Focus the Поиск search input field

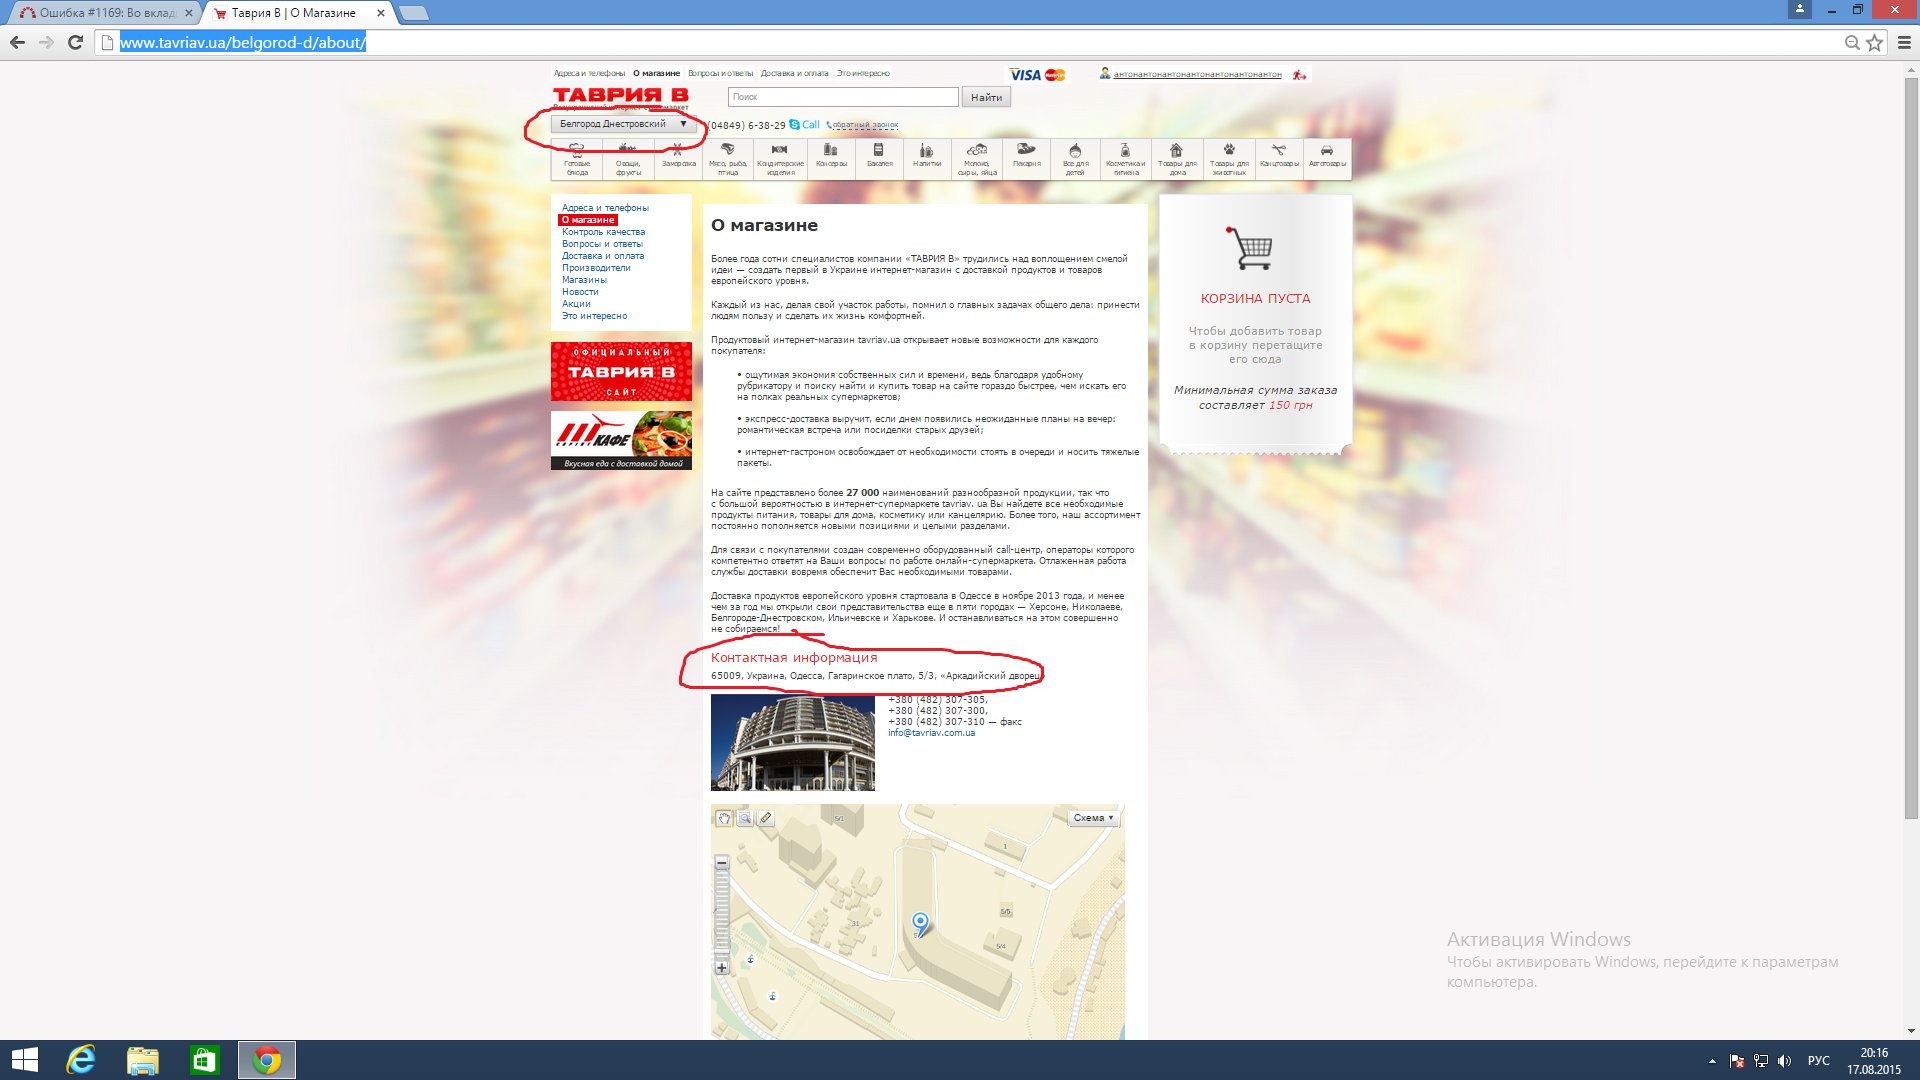[842, 97]
